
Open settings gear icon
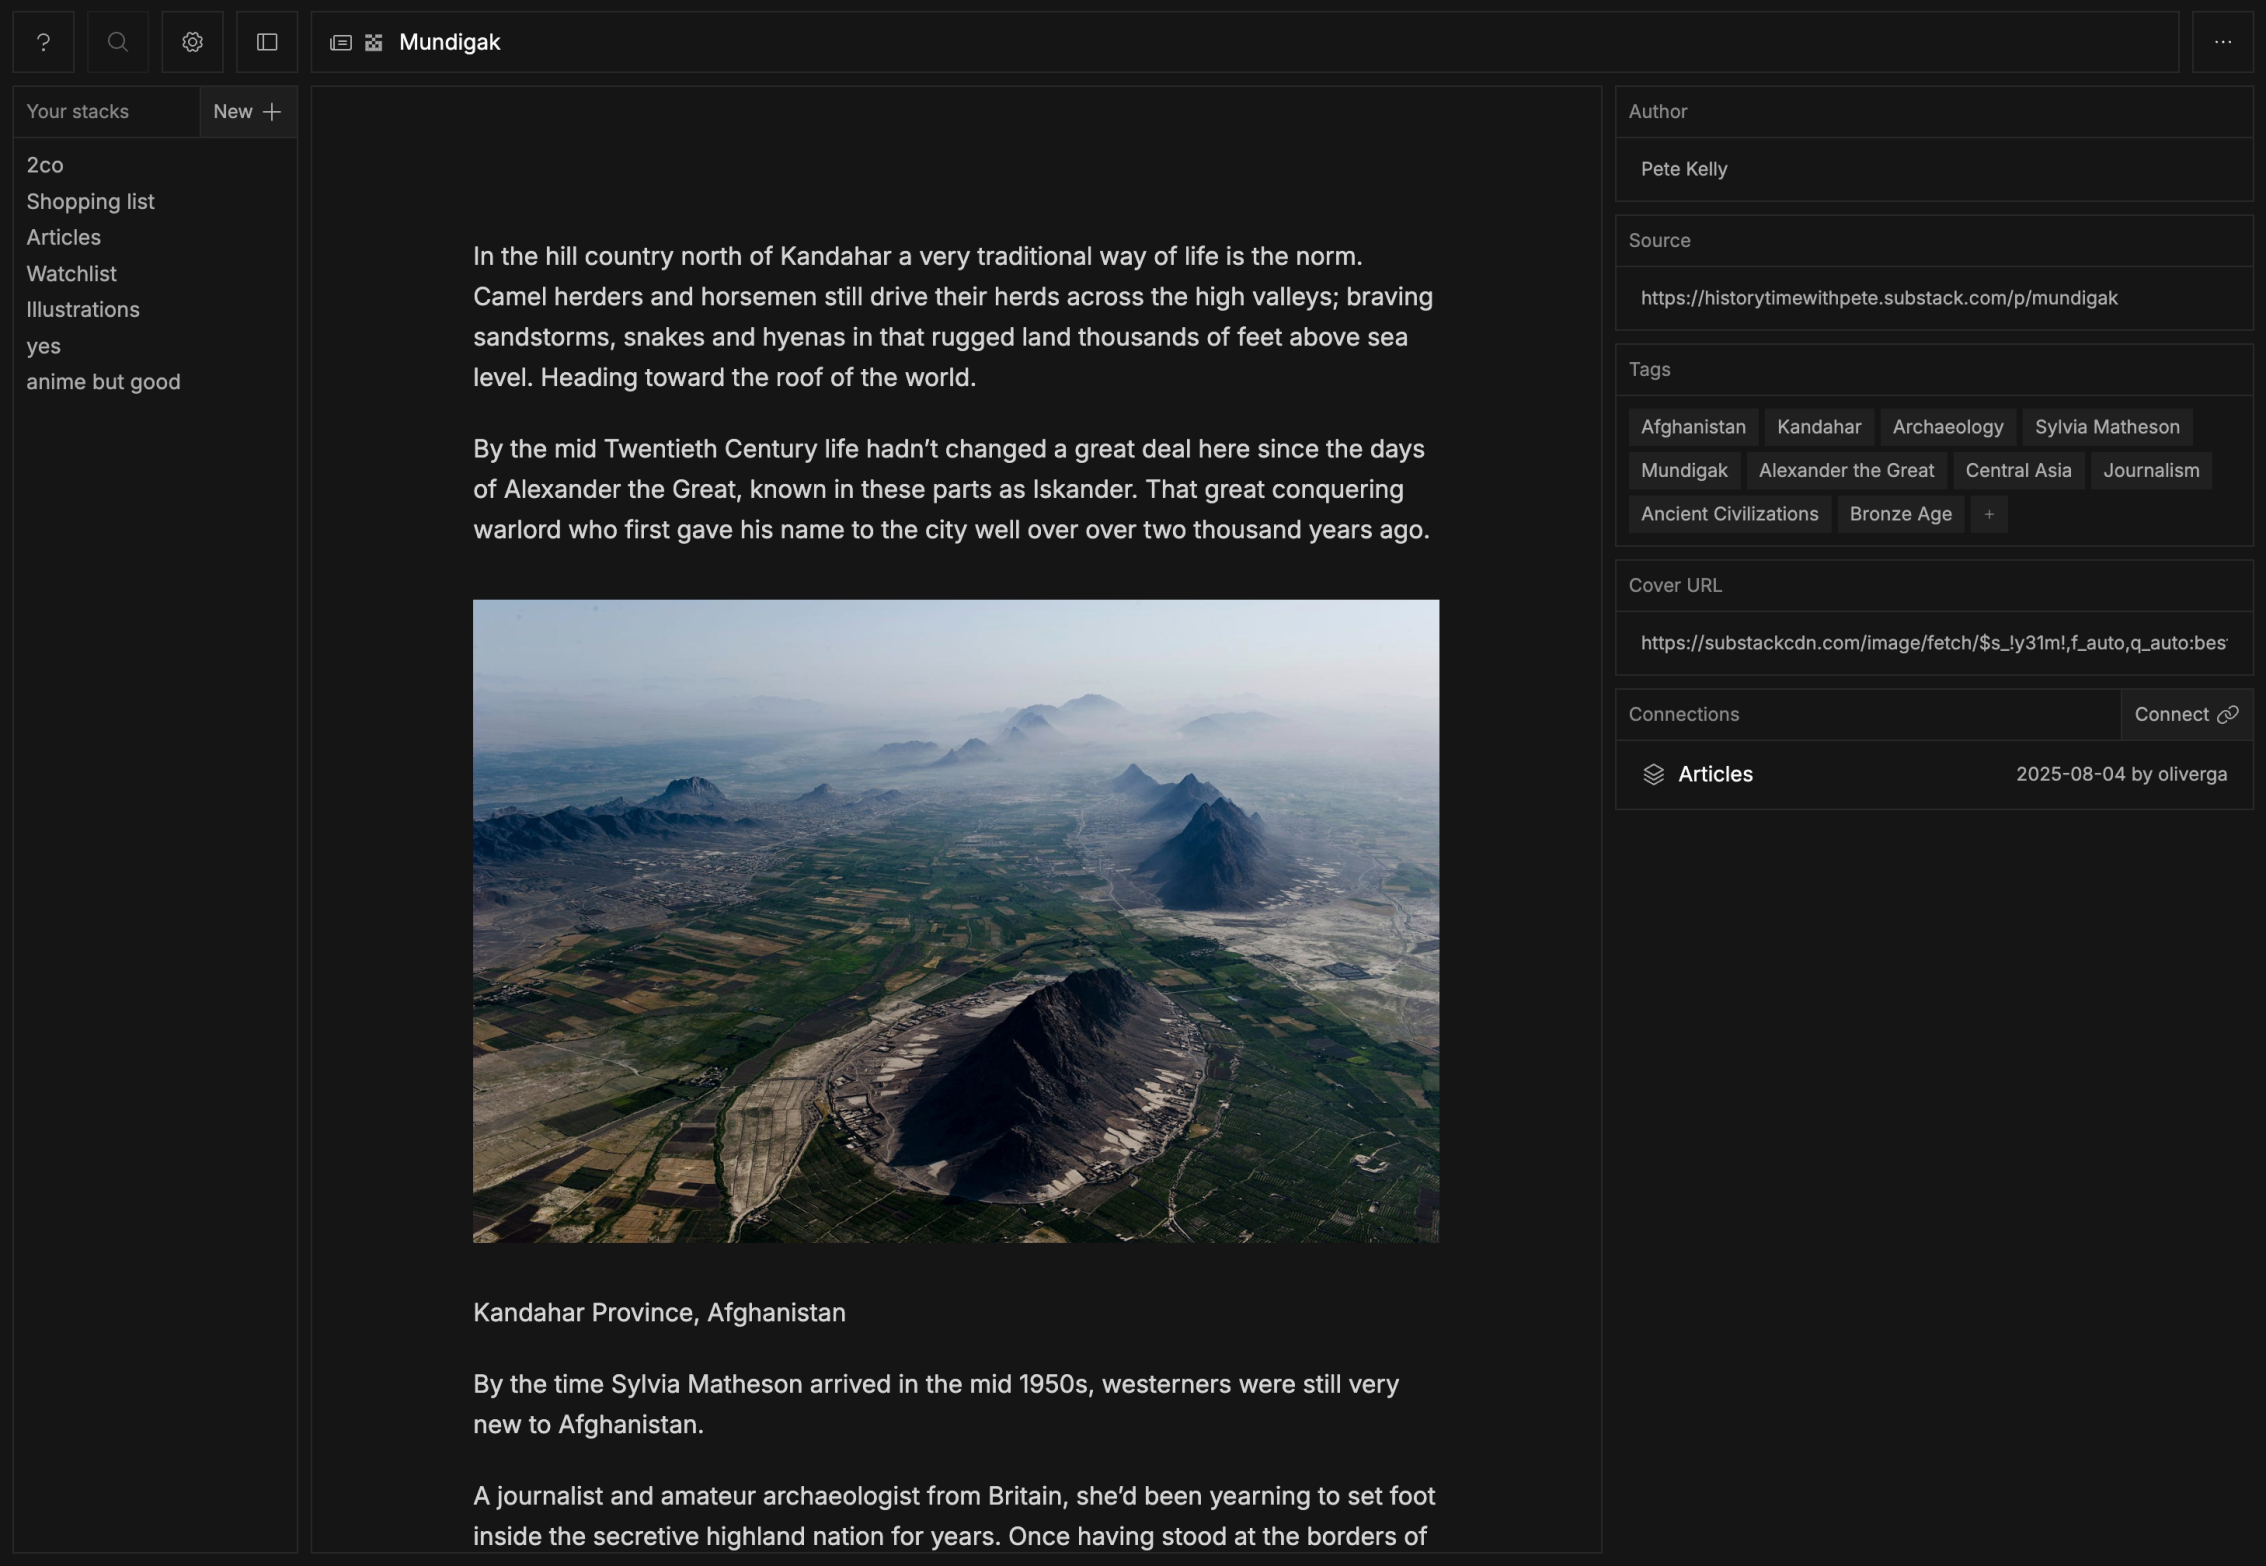192,42
